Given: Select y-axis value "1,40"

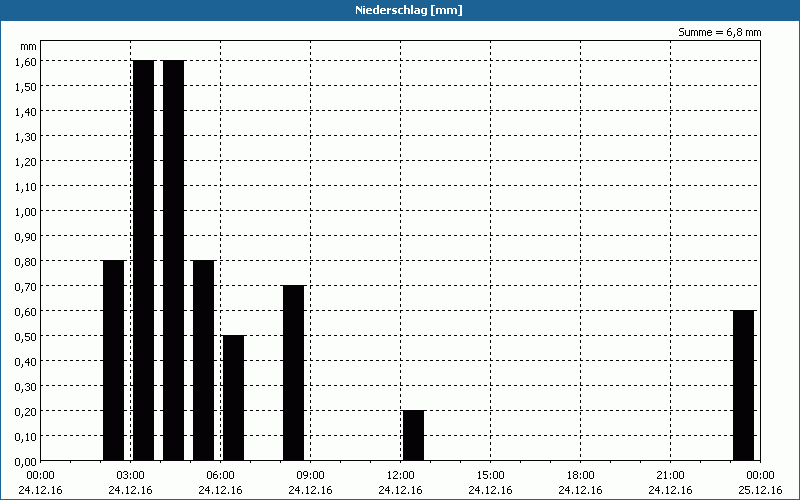Looking at the screenshot, I should tap(26, 111).
